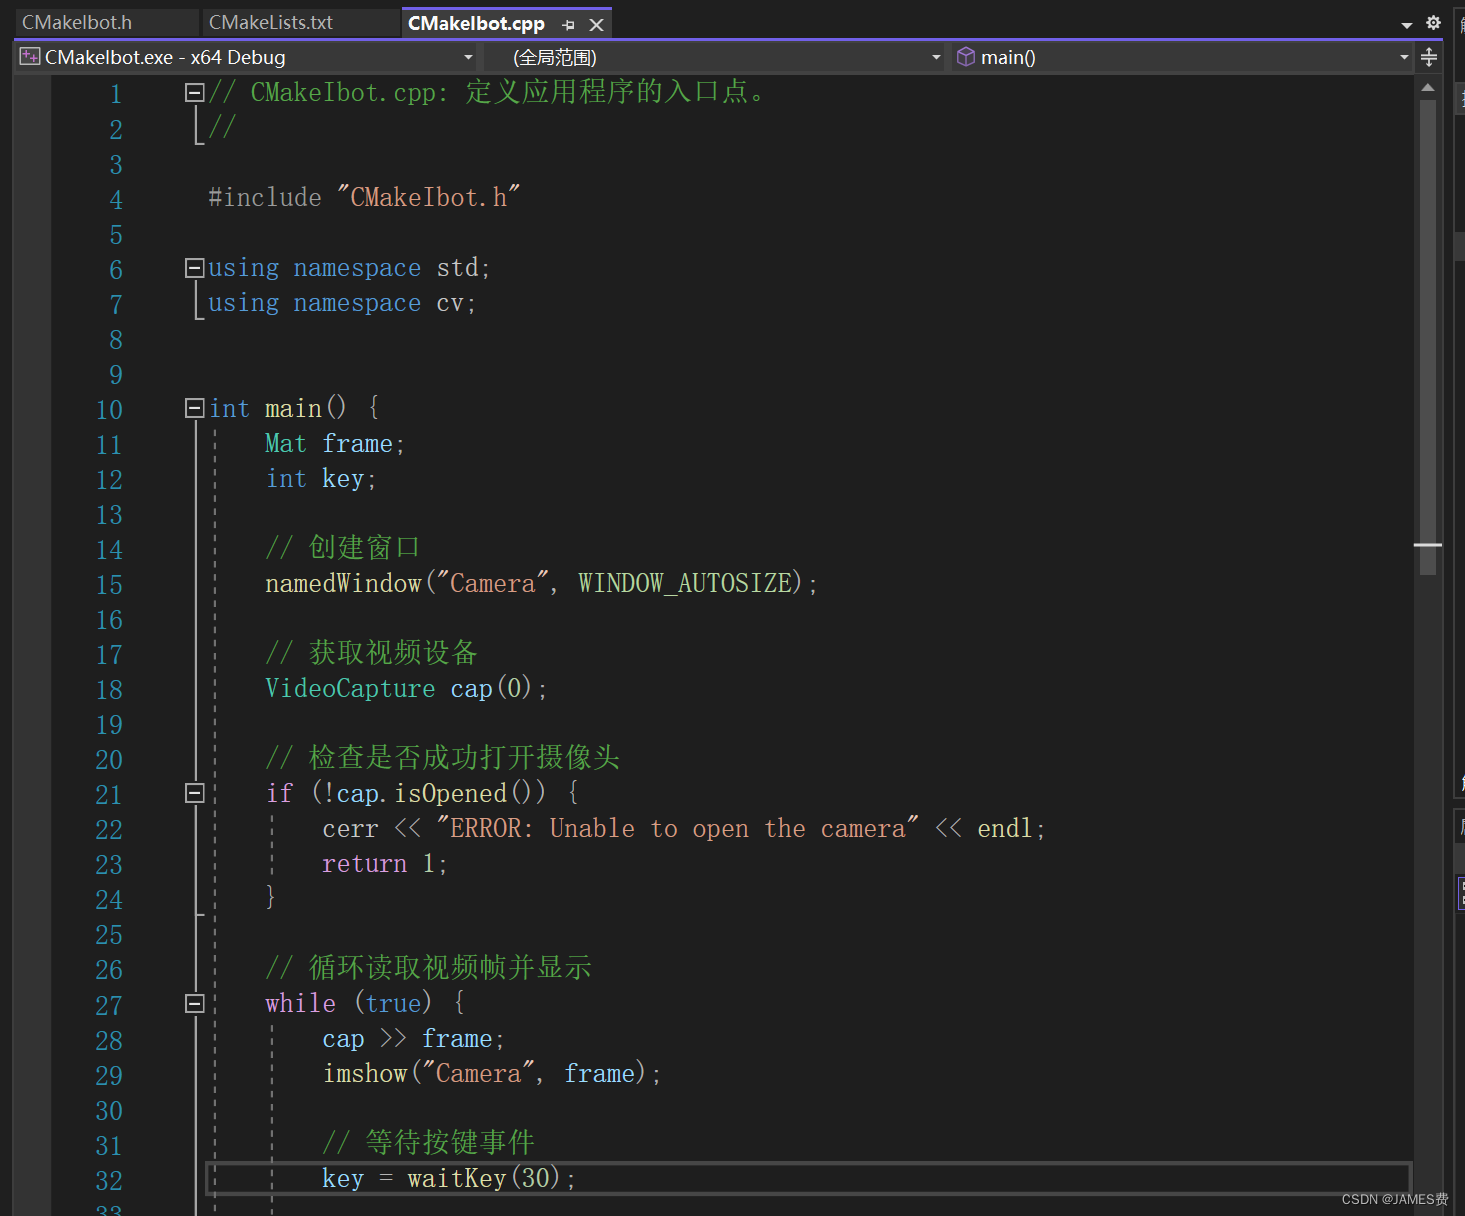This screenshot has width=1465, height=1216.
Task: Click the #include "CMakeIbot.h" line
Action: [x=364, y=197]
